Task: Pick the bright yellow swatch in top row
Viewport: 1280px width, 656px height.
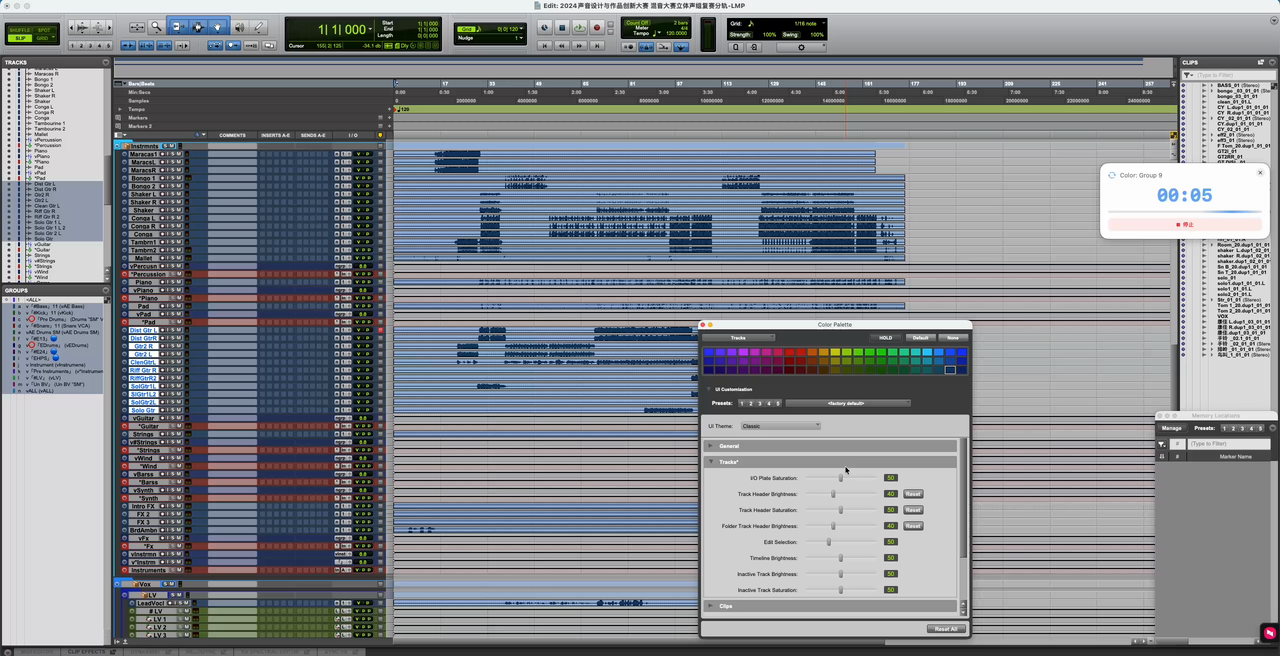Action: click(835, 352)
